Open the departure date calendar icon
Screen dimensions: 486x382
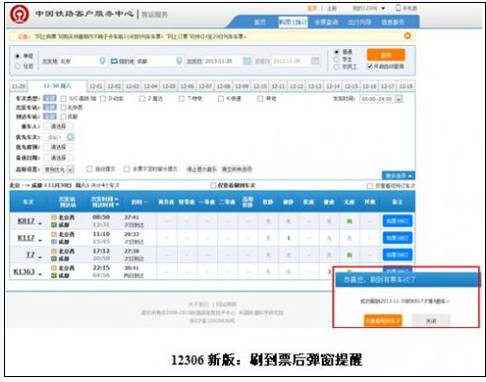247,61
